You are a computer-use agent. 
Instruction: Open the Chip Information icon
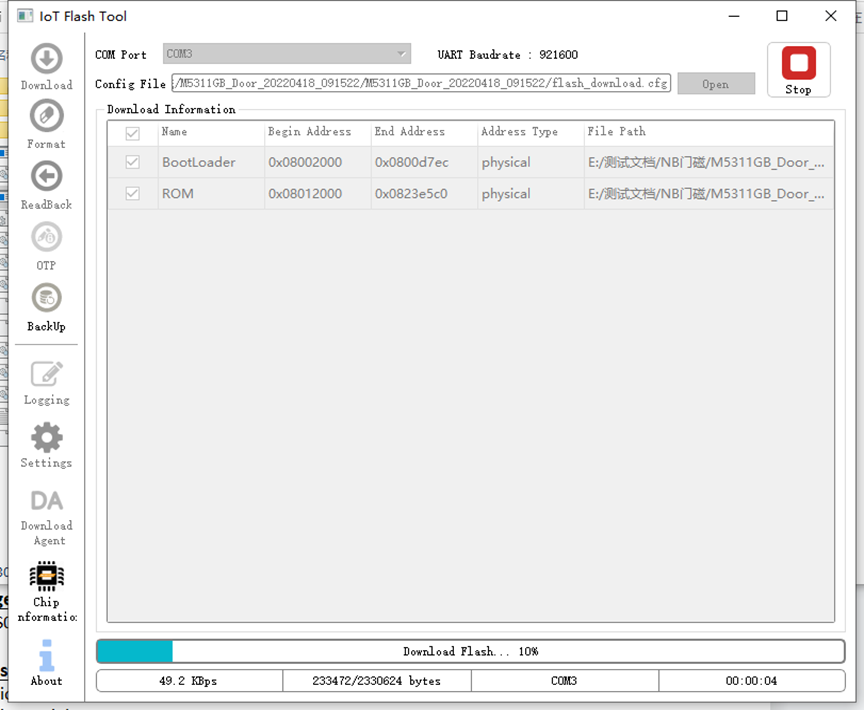46,576
